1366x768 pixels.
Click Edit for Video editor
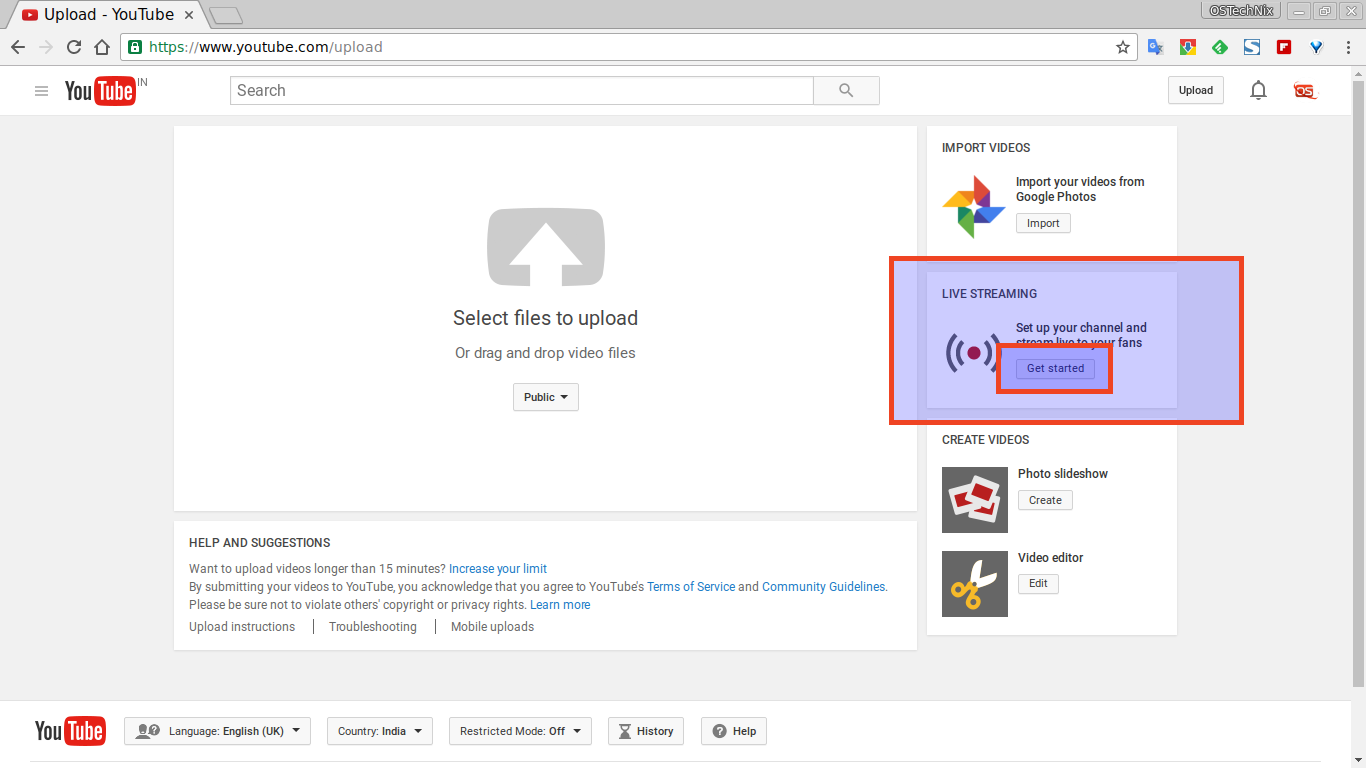pyautogui.click(x=1038, y=584)
